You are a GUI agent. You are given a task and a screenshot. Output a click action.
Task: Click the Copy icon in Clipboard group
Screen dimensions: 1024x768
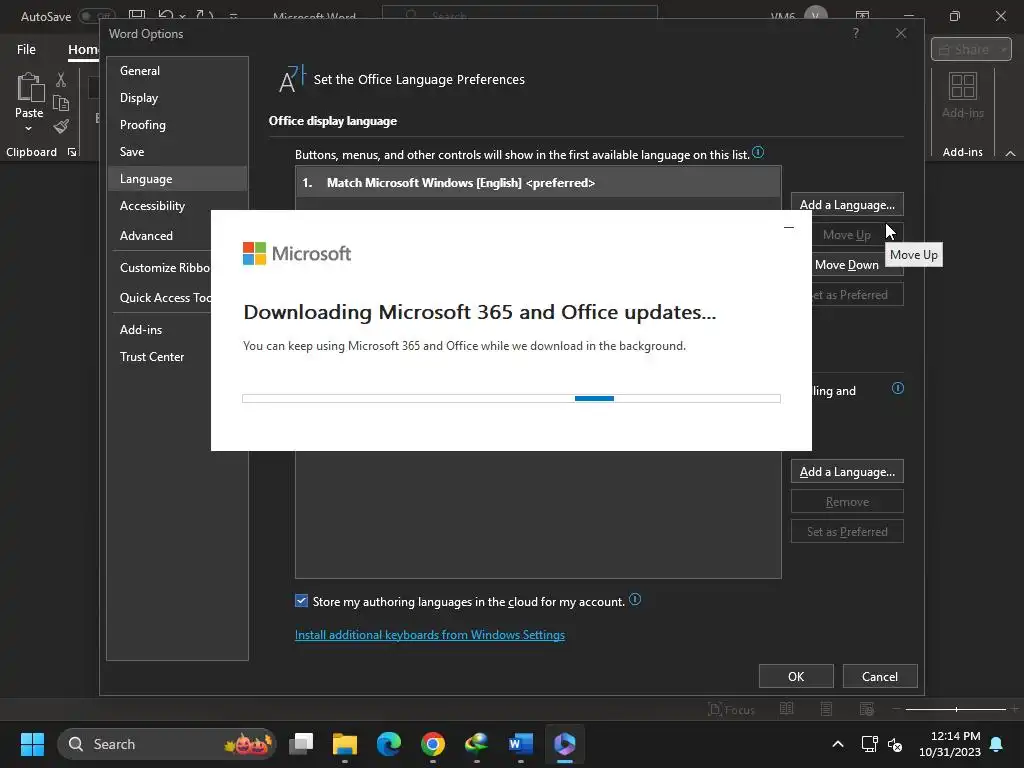point(61,103)
